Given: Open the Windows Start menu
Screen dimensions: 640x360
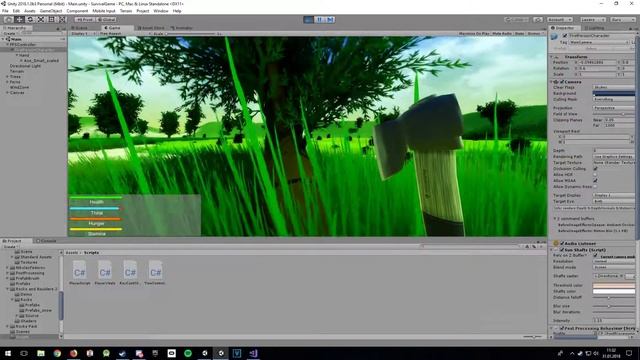Looking at the screenshot, I should coord(8,353).
